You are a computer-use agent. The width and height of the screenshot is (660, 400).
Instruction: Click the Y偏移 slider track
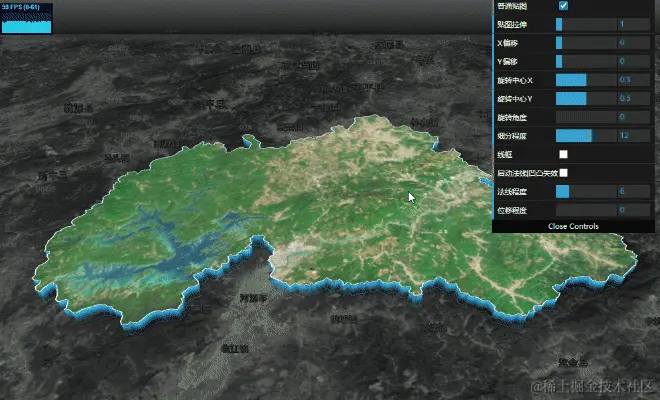tap(586, 61)
